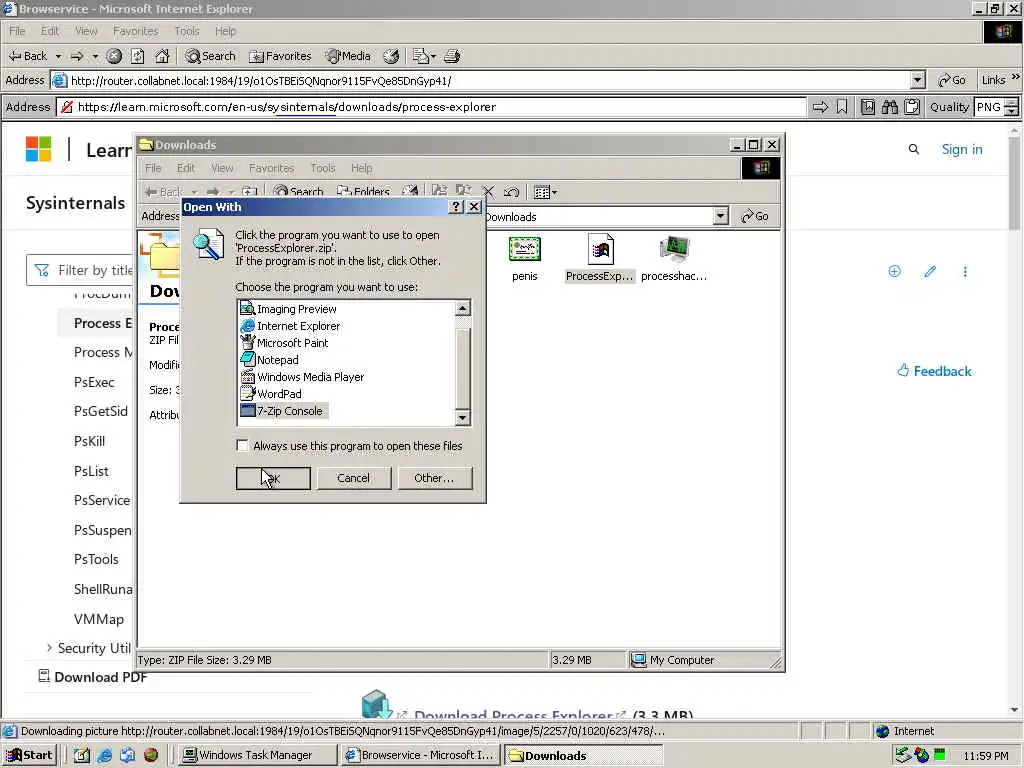
Task: Click the Refresh page icon in the browser toolbar
Action: point(138,56)
